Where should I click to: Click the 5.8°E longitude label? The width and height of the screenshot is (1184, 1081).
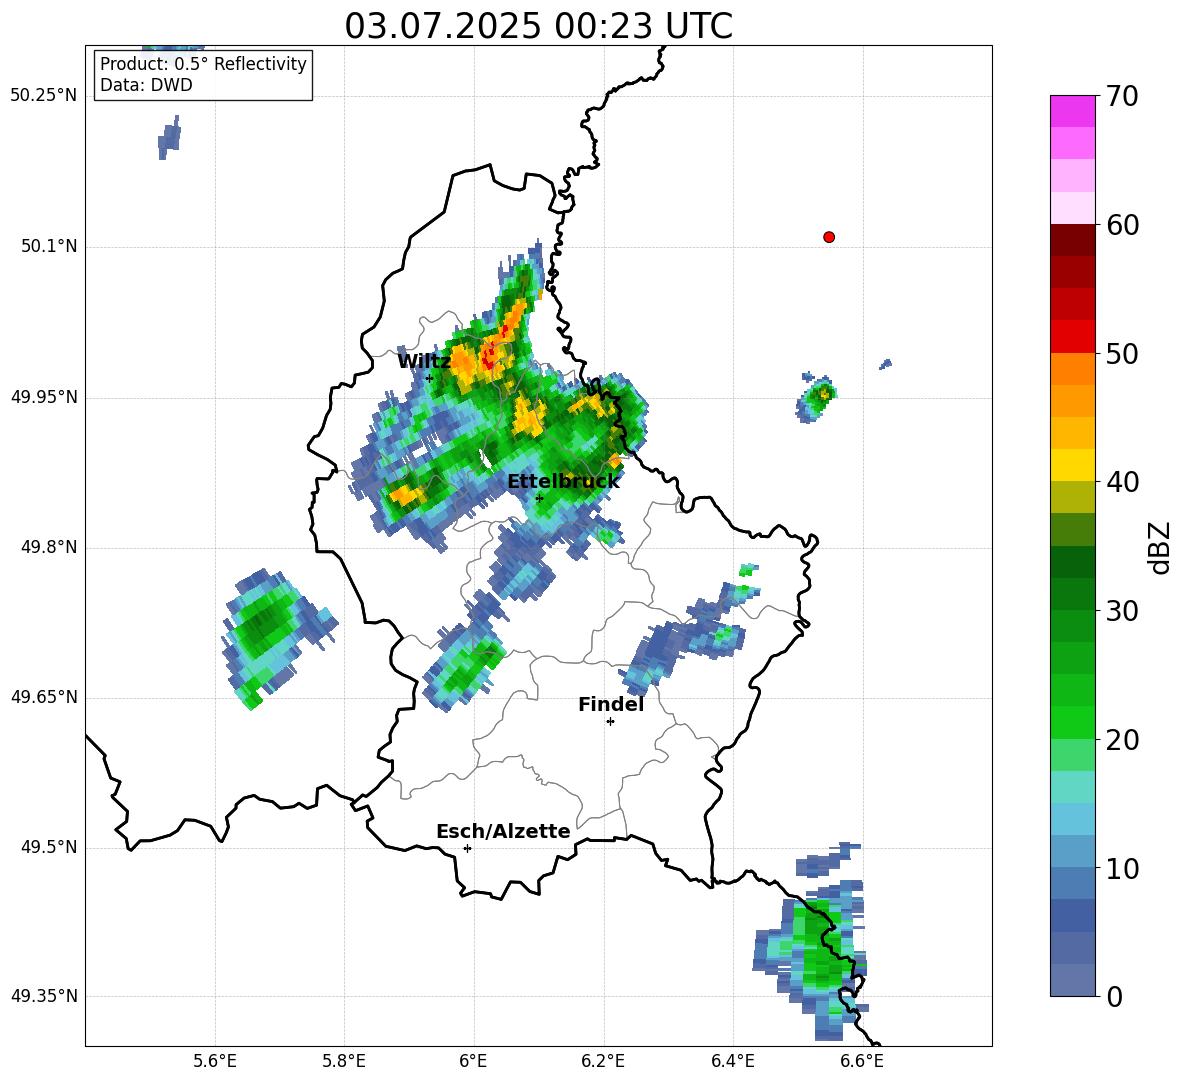(x=344, y=1061)
